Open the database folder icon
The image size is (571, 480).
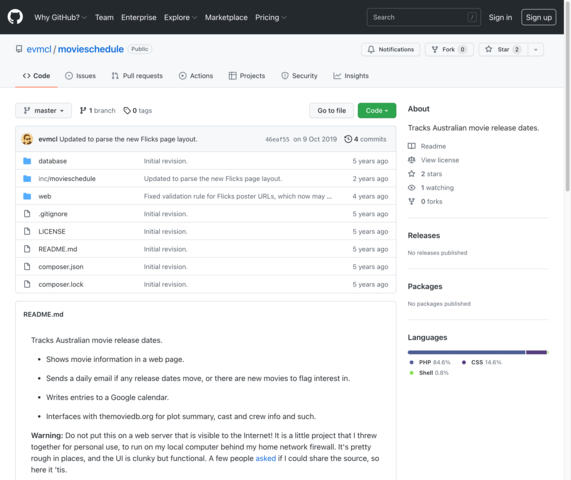(x=27, y=161)
